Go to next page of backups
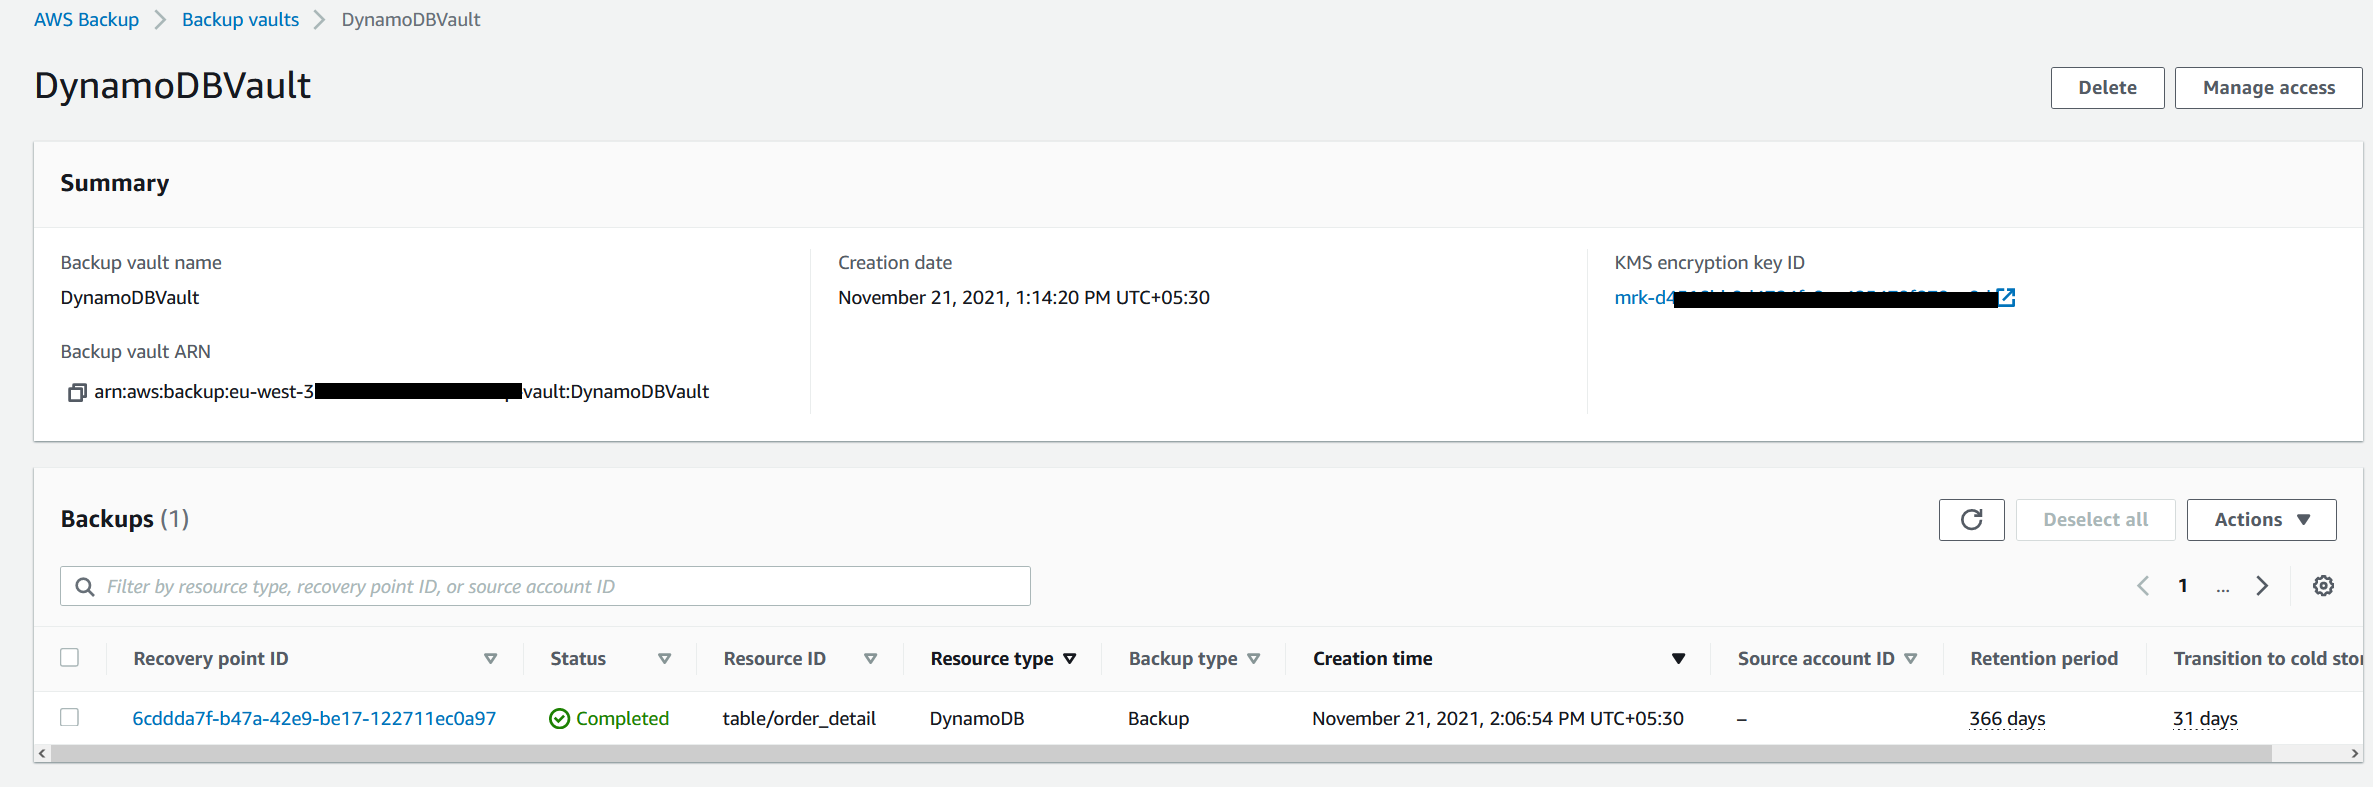This screenshot has height=787, width=2373. [x=2262, y=586]
